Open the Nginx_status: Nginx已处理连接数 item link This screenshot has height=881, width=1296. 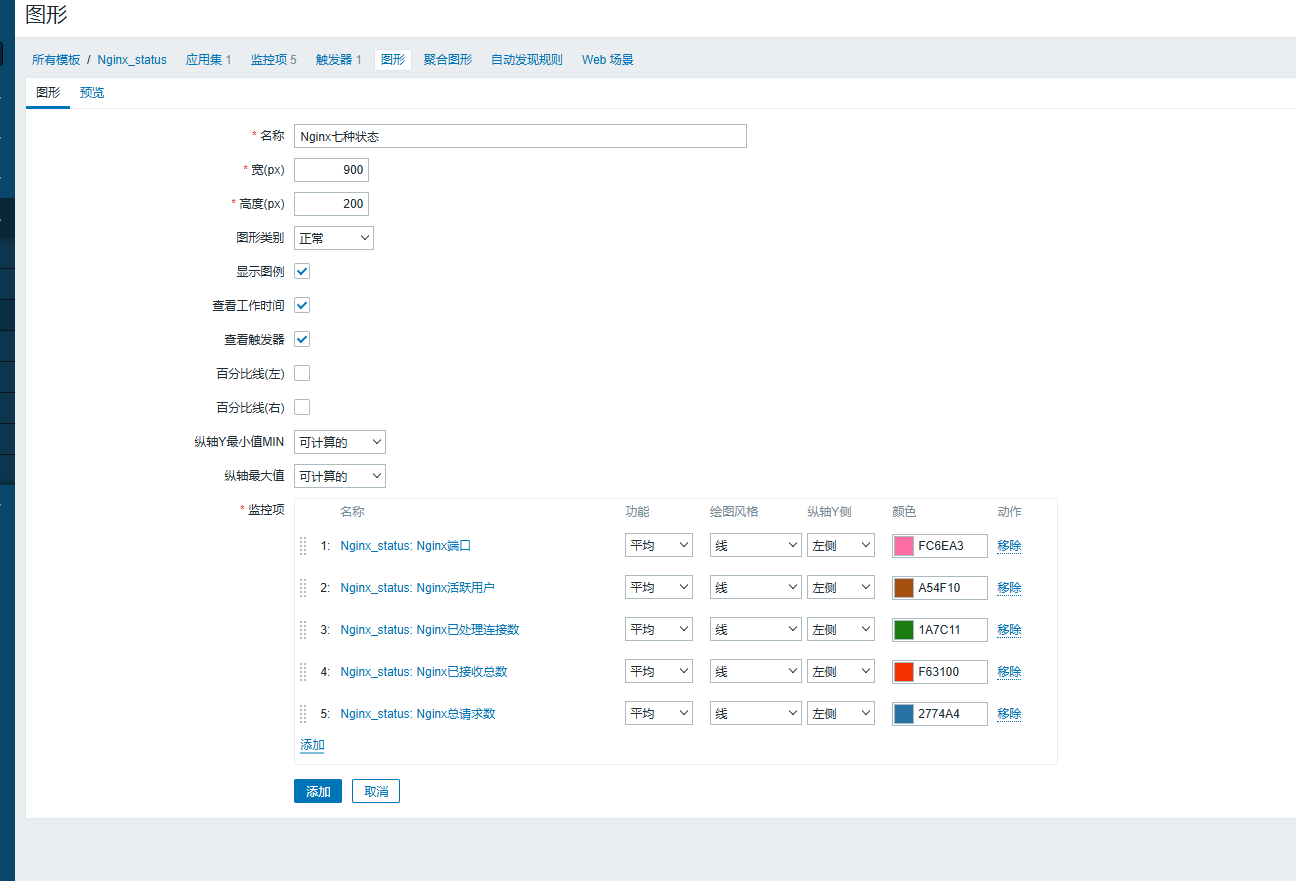tap(430, 630)
